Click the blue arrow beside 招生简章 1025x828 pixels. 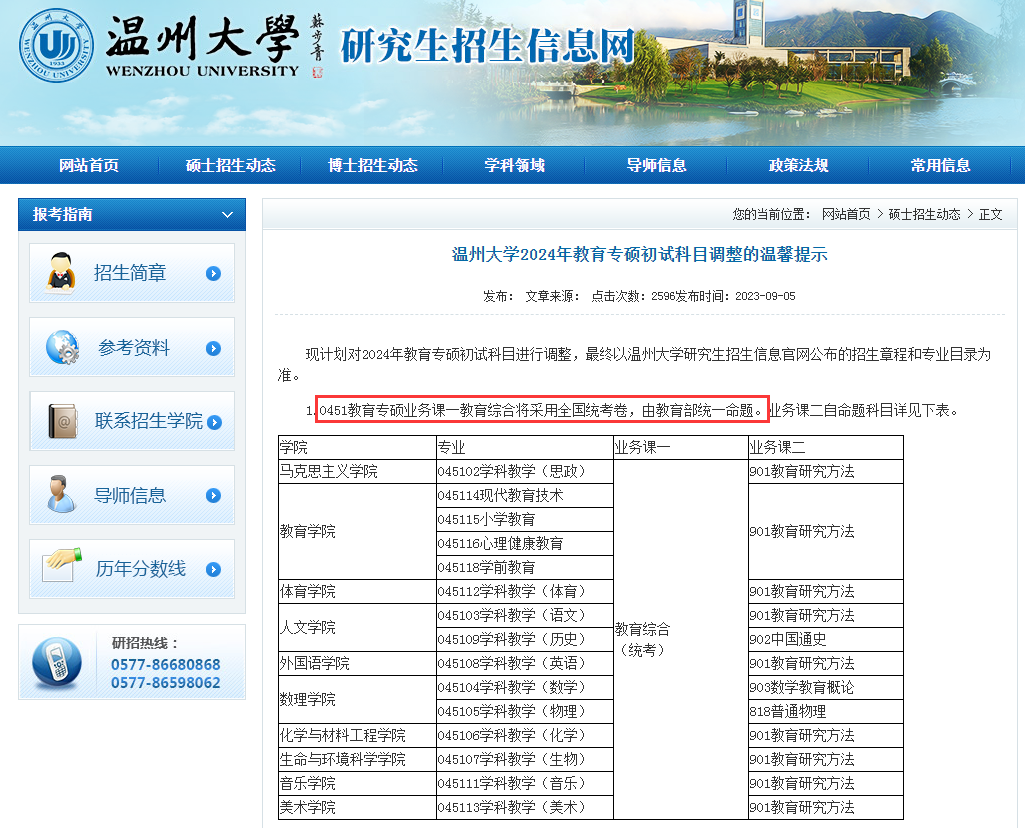(213, 274)
